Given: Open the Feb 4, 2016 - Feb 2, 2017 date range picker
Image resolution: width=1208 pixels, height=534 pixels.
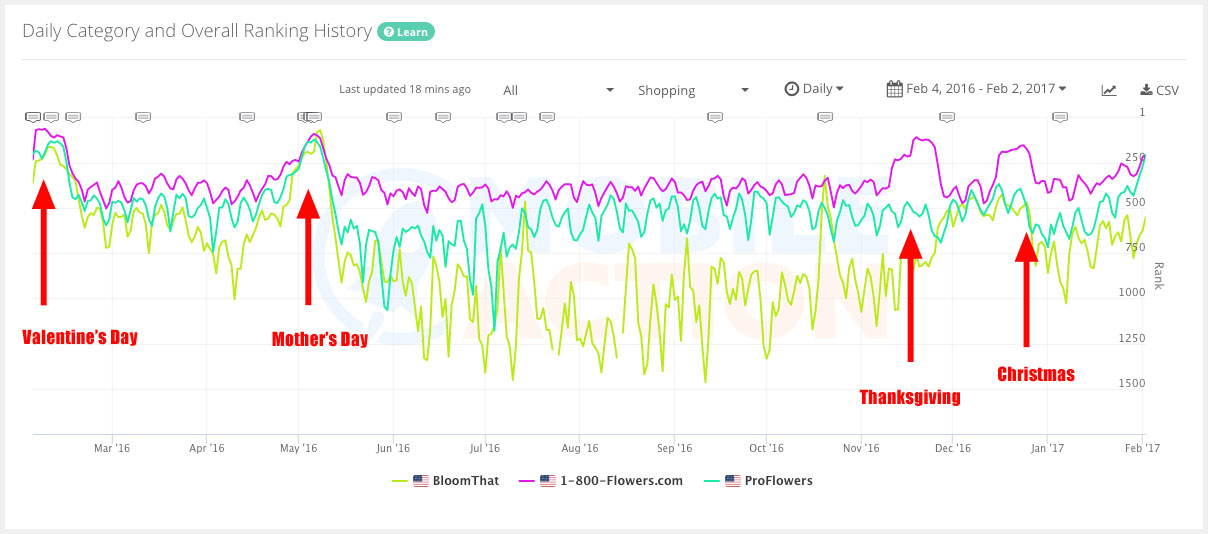Looking at the screenshot, I should pos(977,89).
